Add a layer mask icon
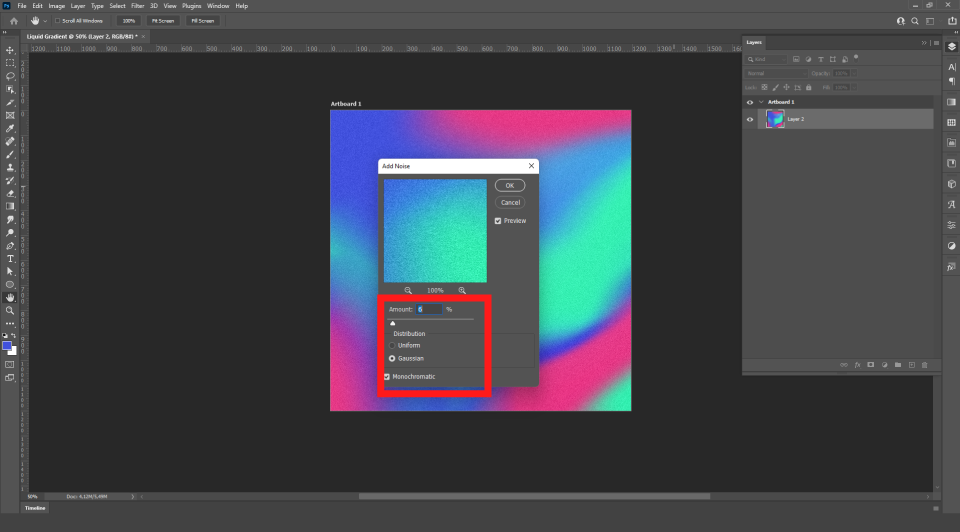Screen dimensions: 960x532 (x=871, y=365)
